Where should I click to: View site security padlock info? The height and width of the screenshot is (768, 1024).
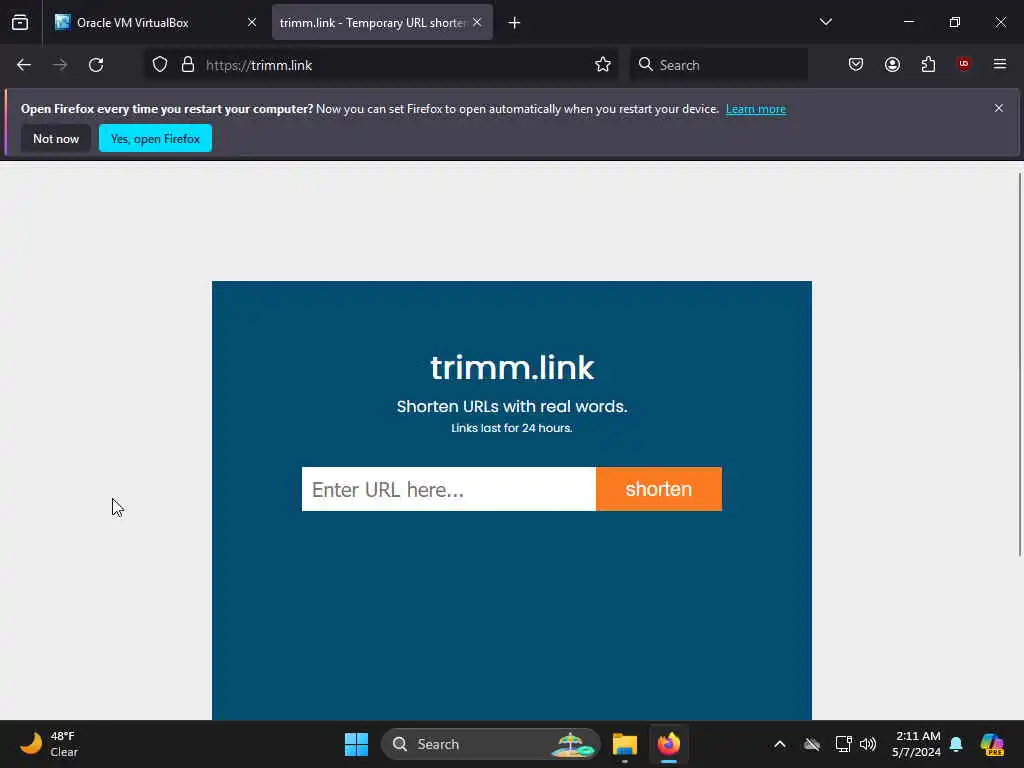pyautogui.click(x=188, y=65)
